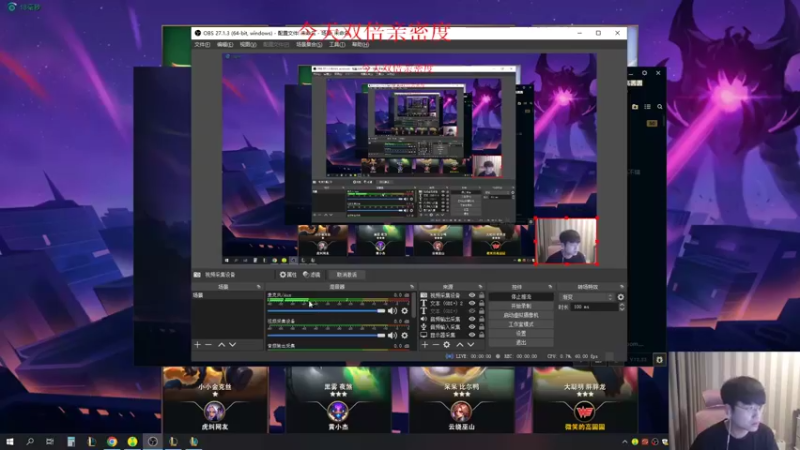Open taskbar search
Viewport: 800px width, 450px height.
click(x=30, y=441)
